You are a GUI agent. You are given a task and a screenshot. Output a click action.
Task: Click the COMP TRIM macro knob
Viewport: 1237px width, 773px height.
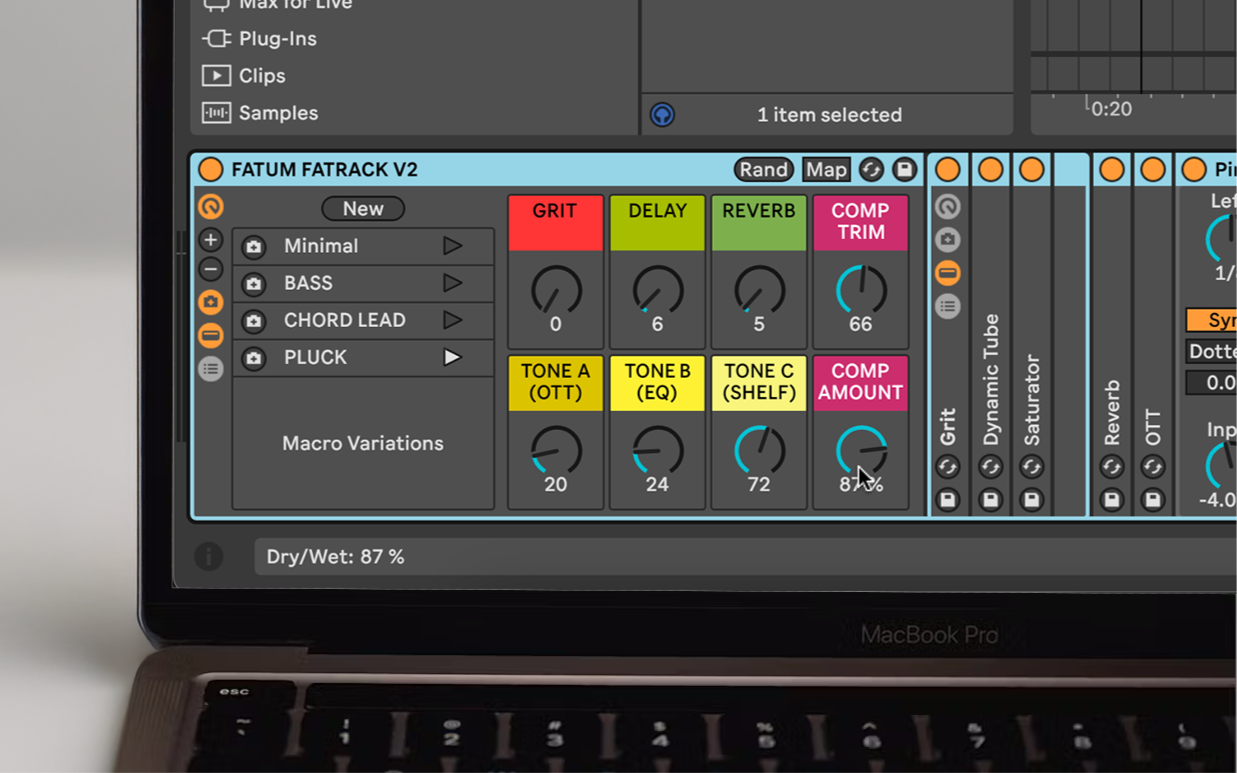(x=860, y=291)
